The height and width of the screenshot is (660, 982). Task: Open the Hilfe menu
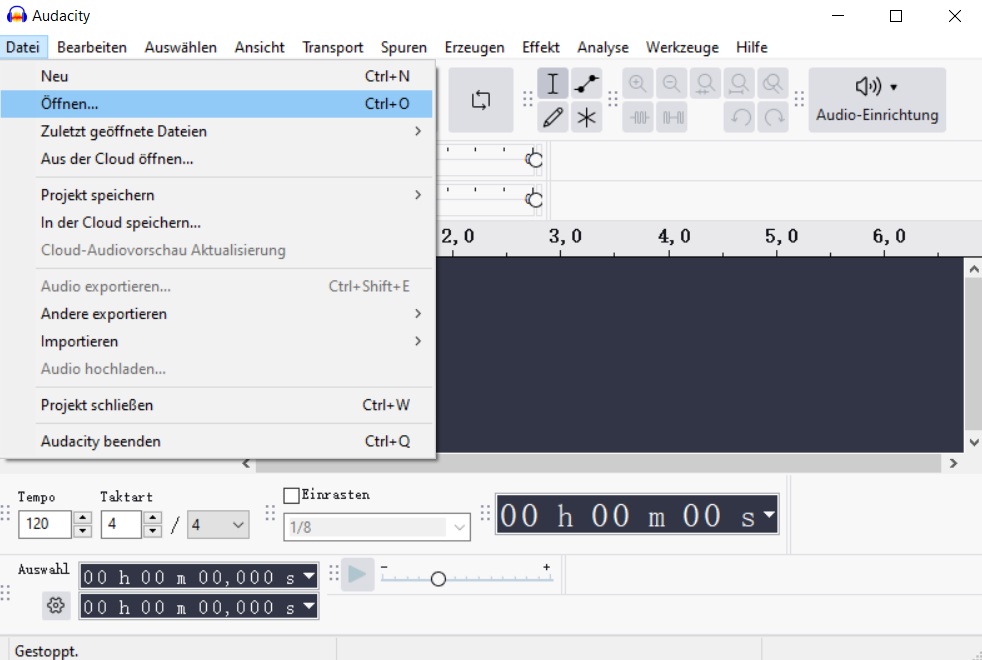coord(752,48)
